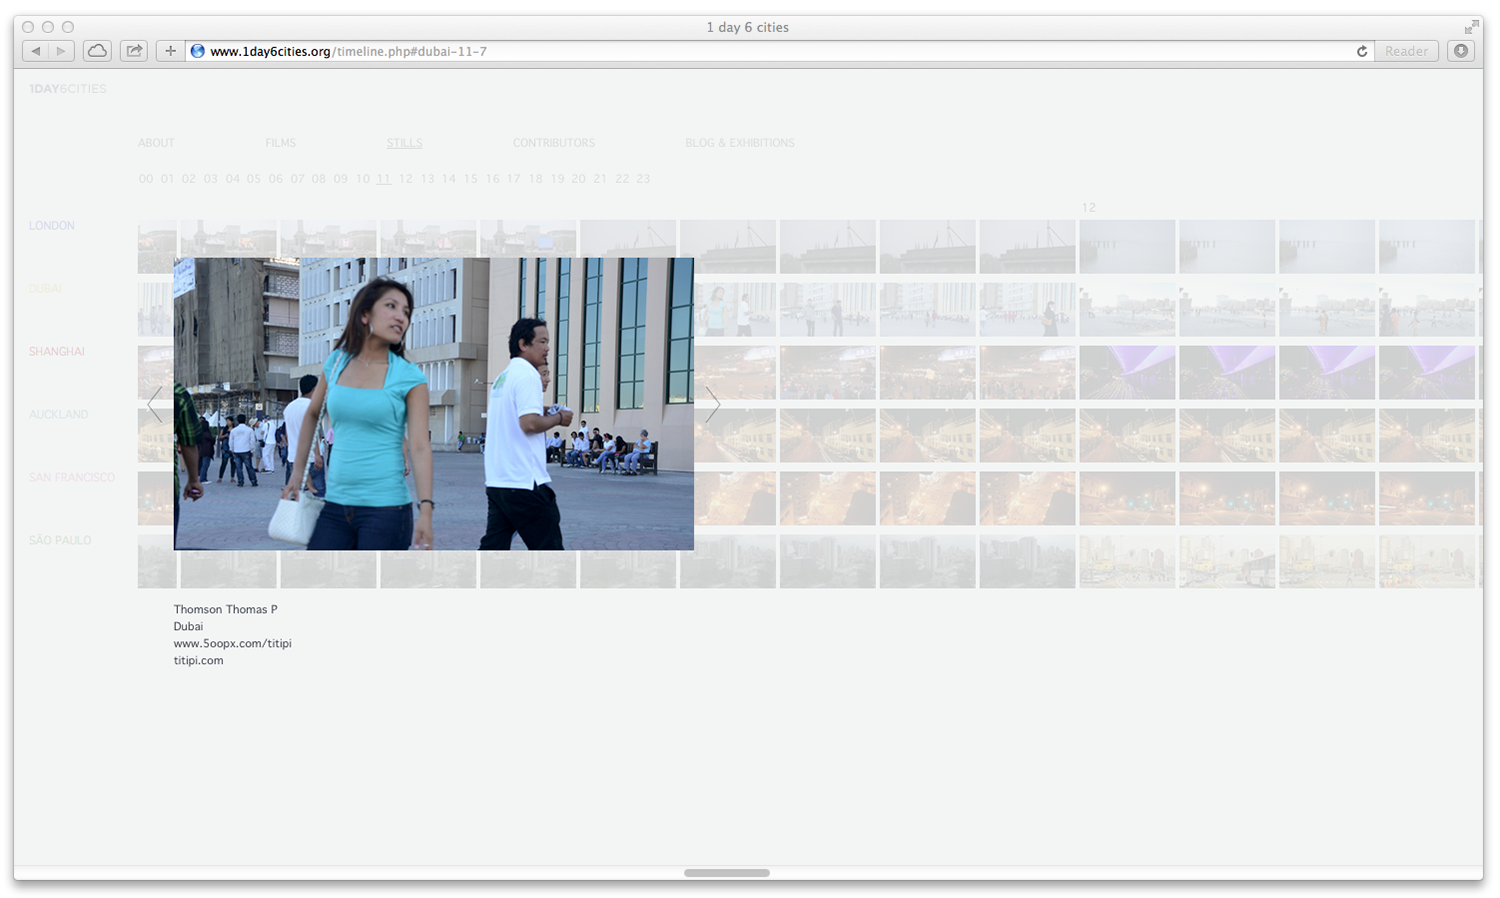Jump to hour 11 in the timeline
1500x898 pixels.
384,179
